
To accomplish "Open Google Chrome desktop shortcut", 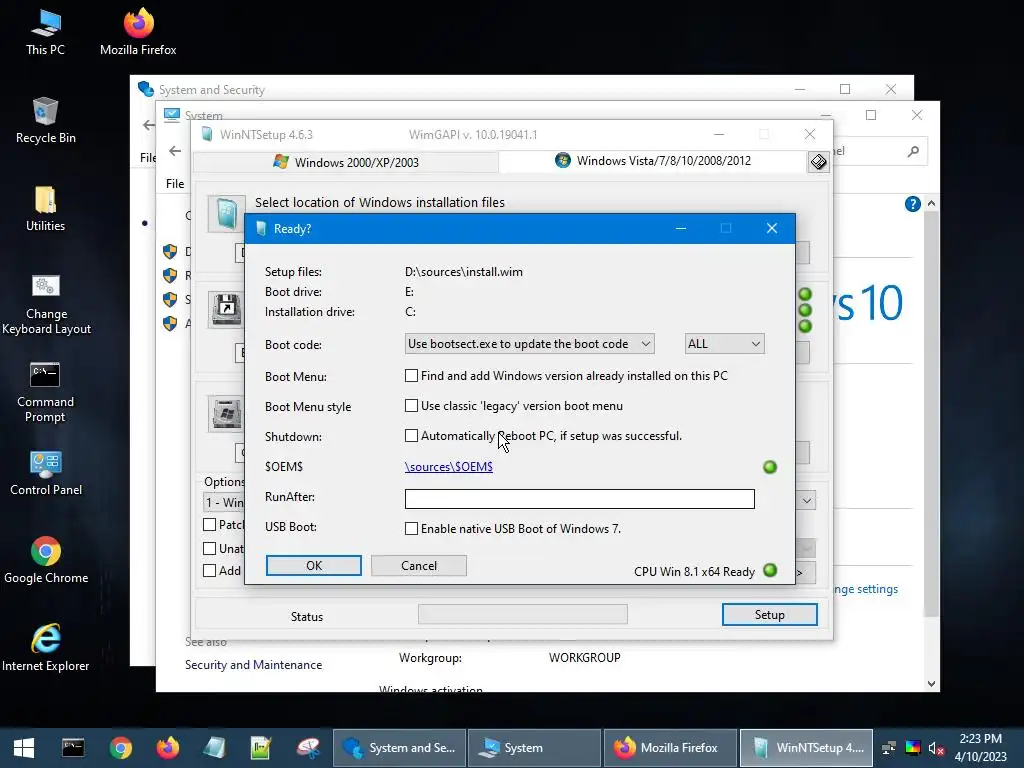I will [46, 560].
